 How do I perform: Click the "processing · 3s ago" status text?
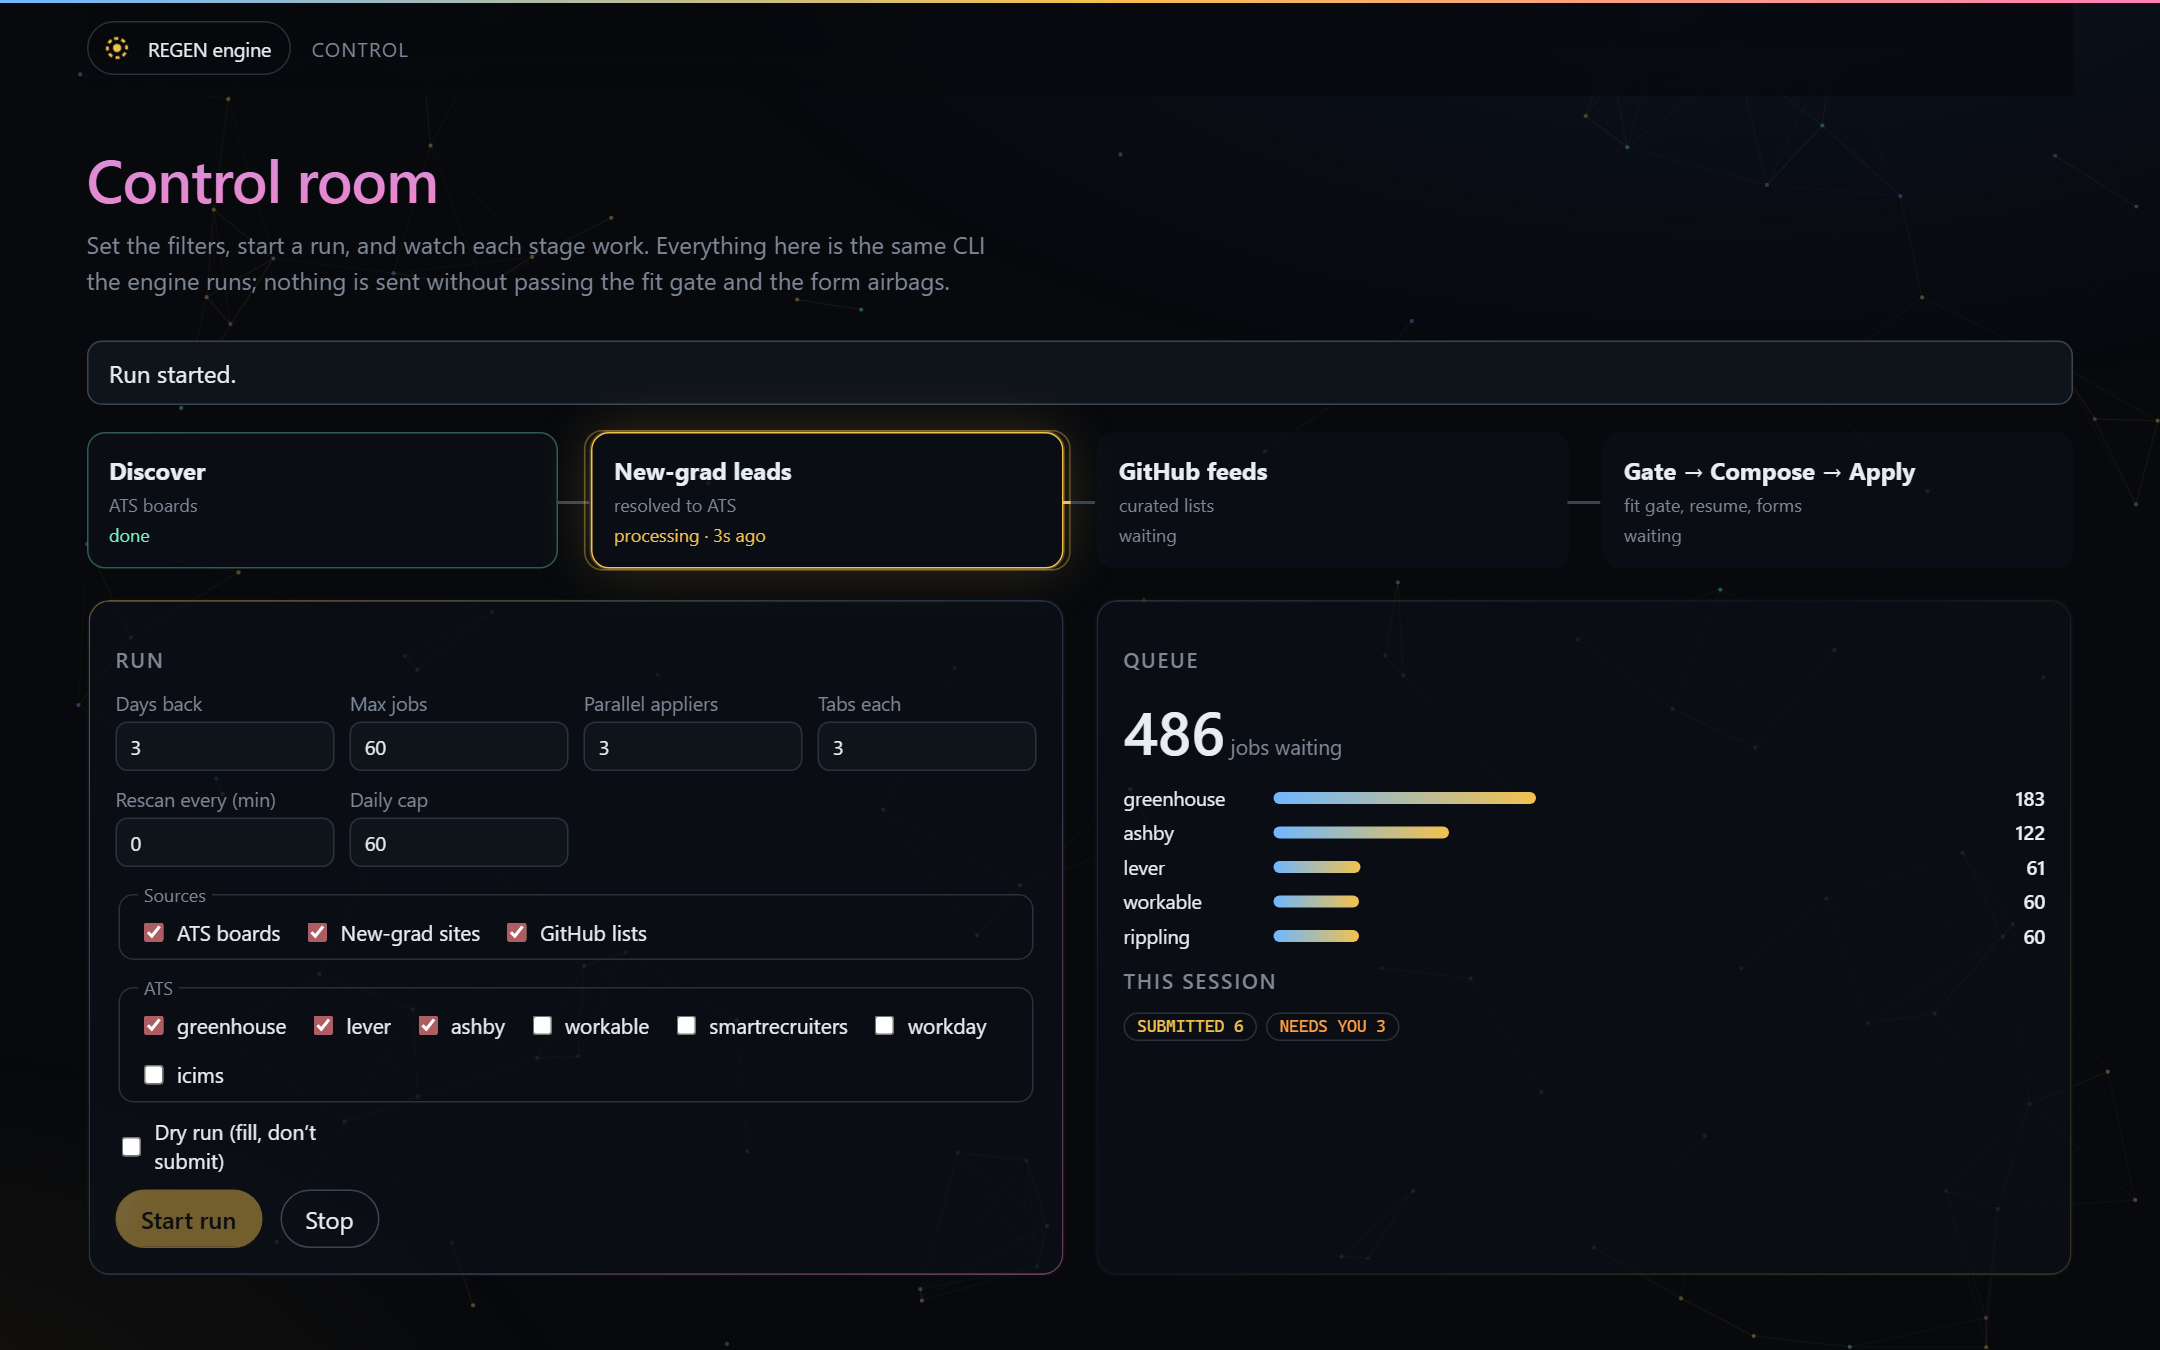click(689, 536)
